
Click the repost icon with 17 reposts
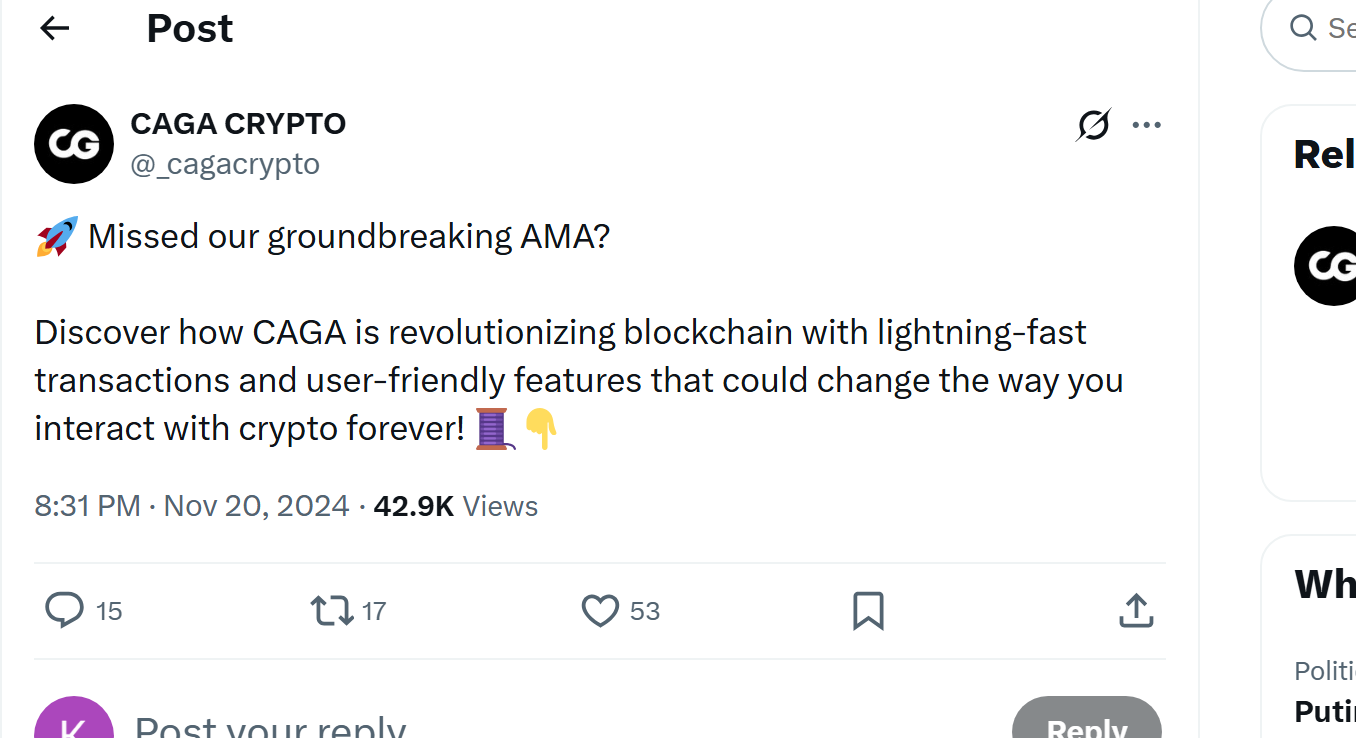[332, 610]
